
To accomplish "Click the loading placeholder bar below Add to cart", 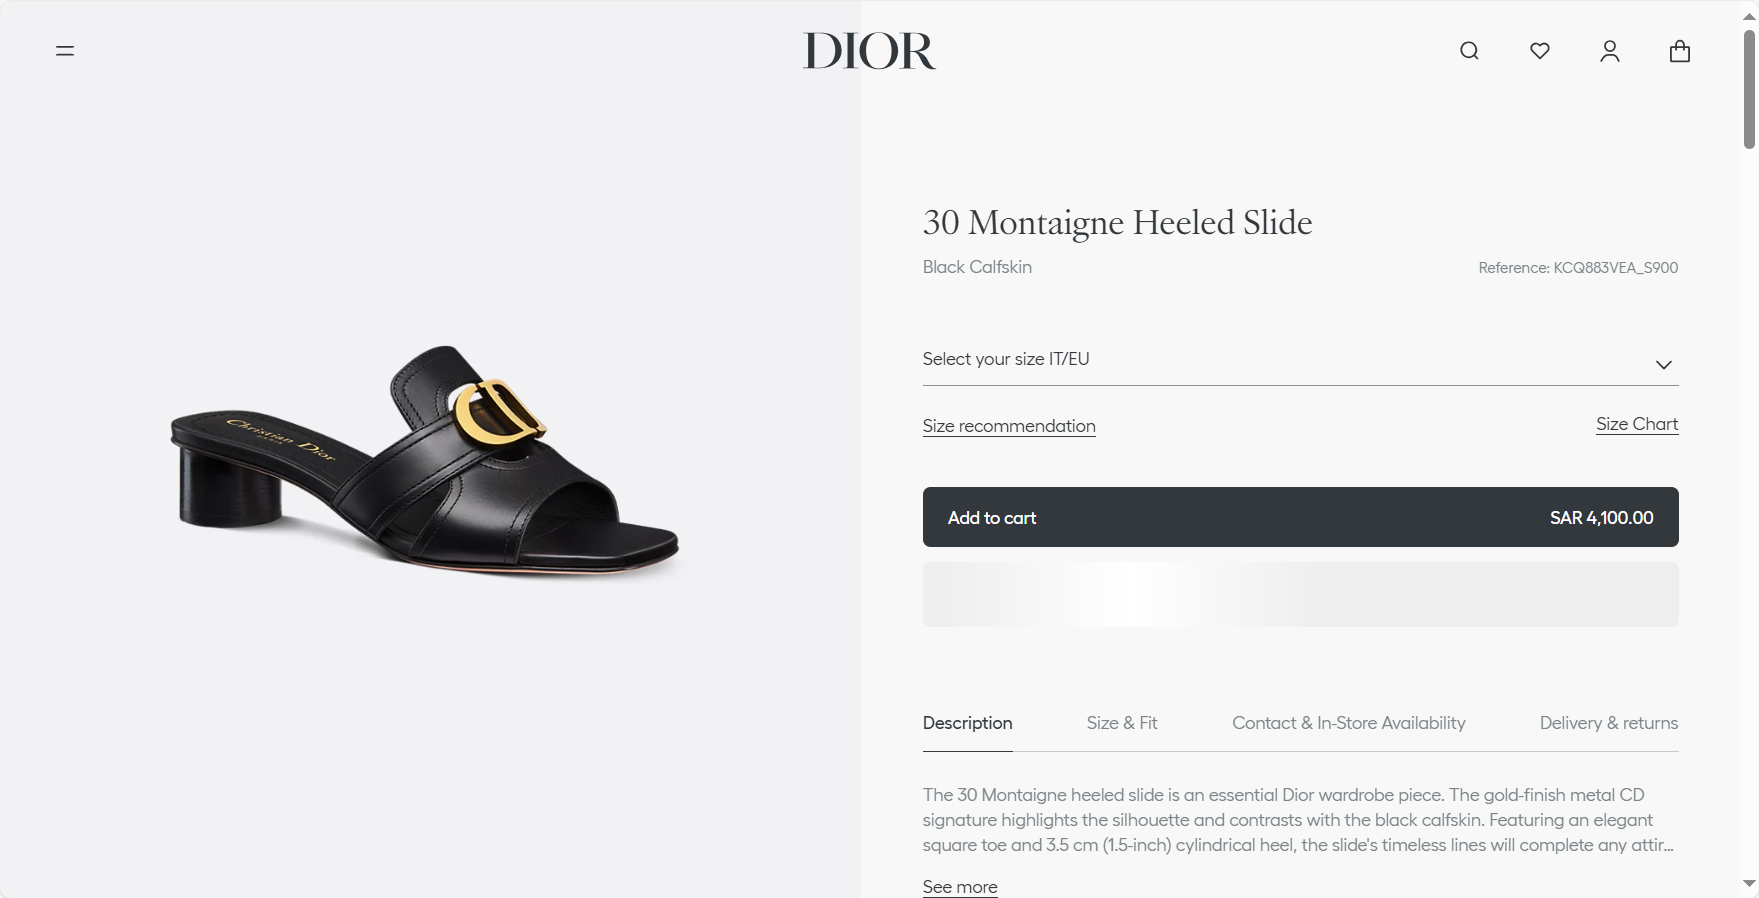I will click(x=1300, y=595).
